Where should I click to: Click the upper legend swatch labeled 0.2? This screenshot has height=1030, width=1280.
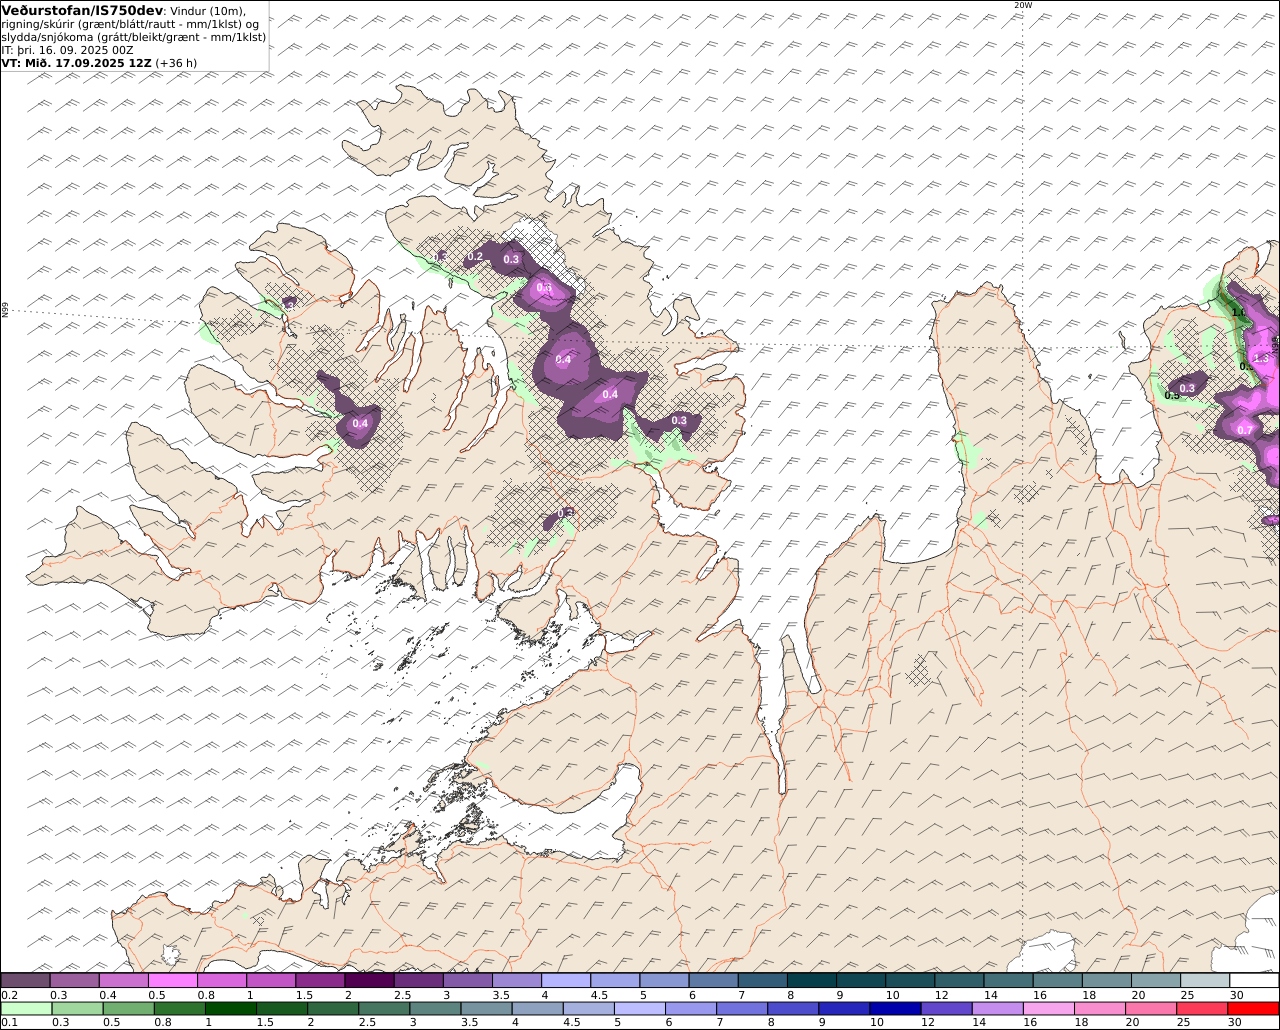tap(25, 981)
